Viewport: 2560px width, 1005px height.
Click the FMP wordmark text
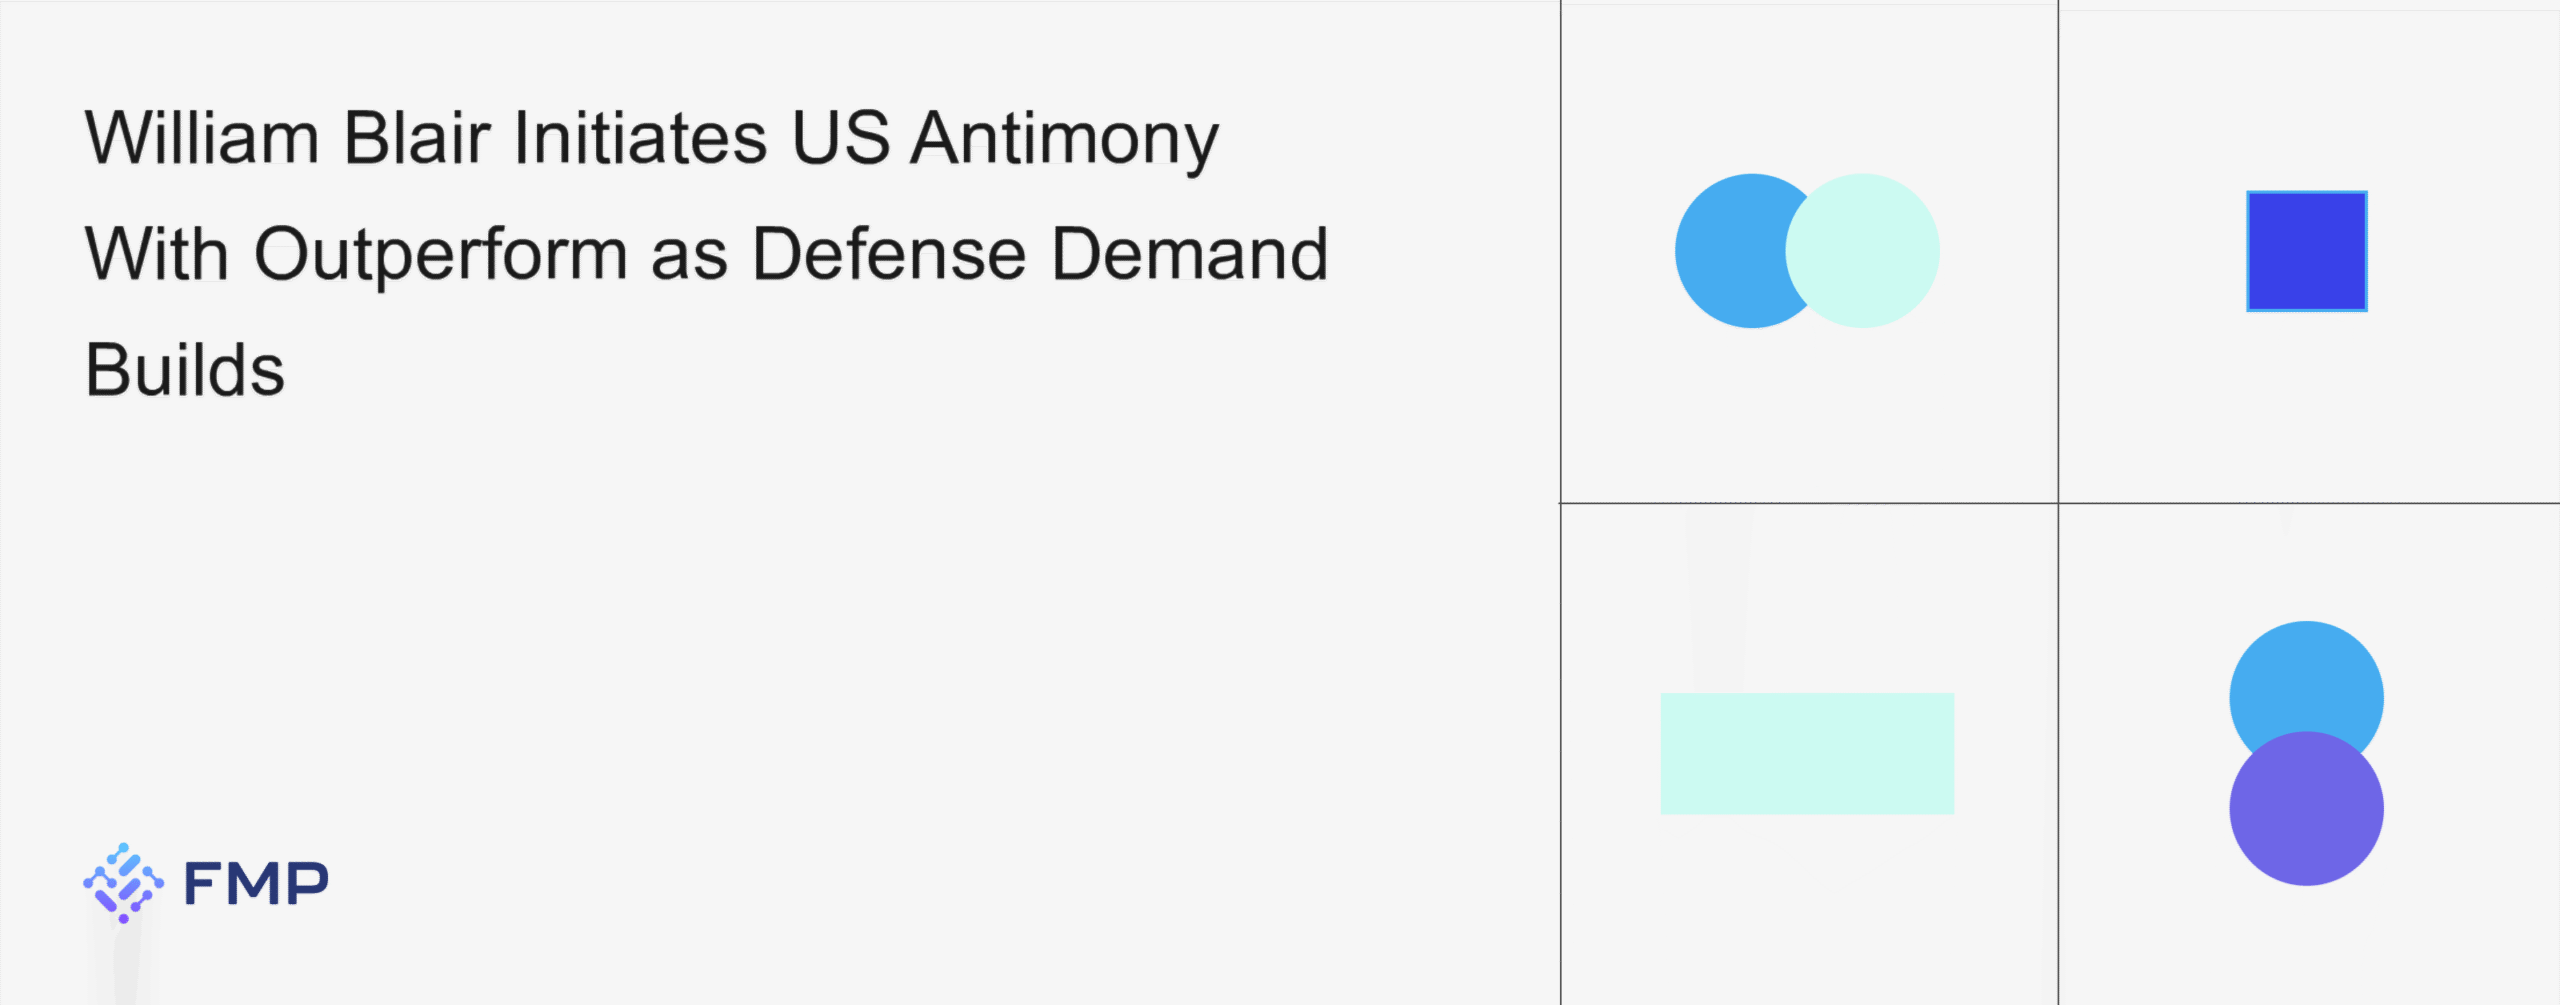click(256, 884)
